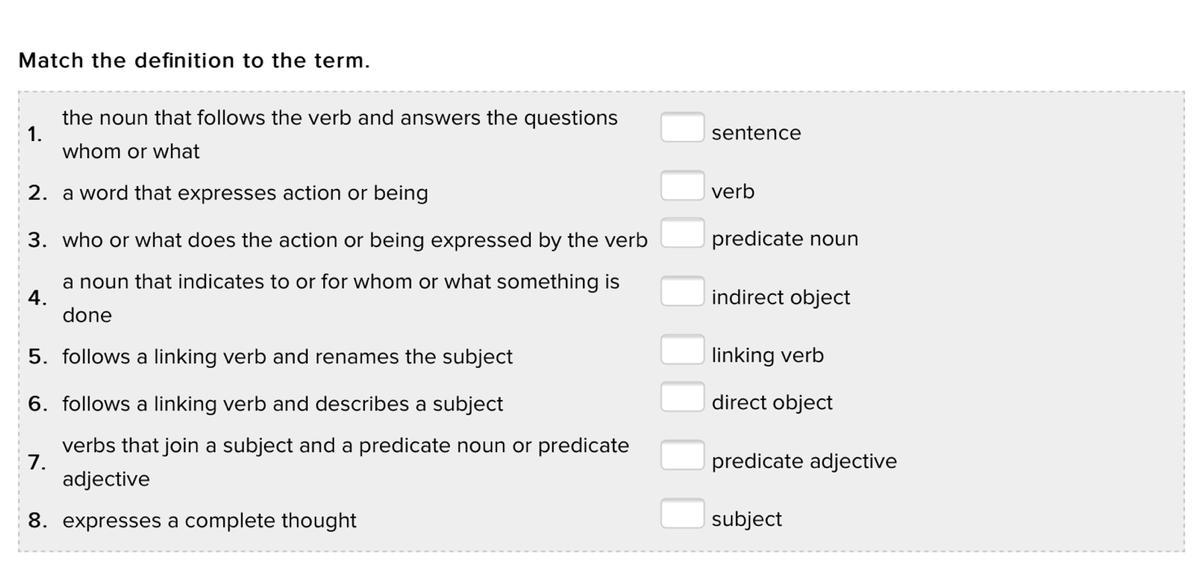
Task: Click the "Match the definition to the term" heading
Action: 194,60
